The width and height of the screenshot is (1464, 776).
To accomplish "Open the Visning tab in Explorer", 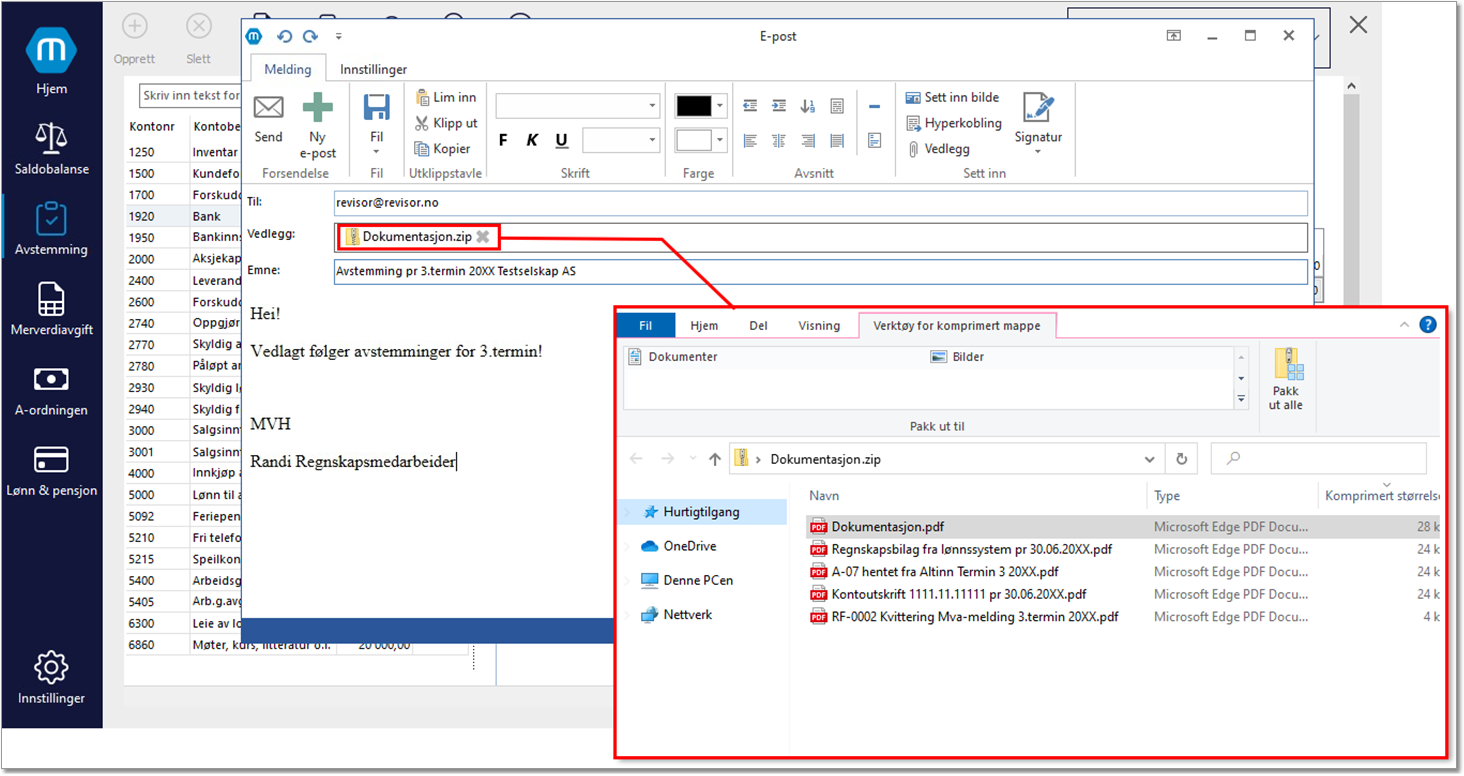I will (819, 325).
